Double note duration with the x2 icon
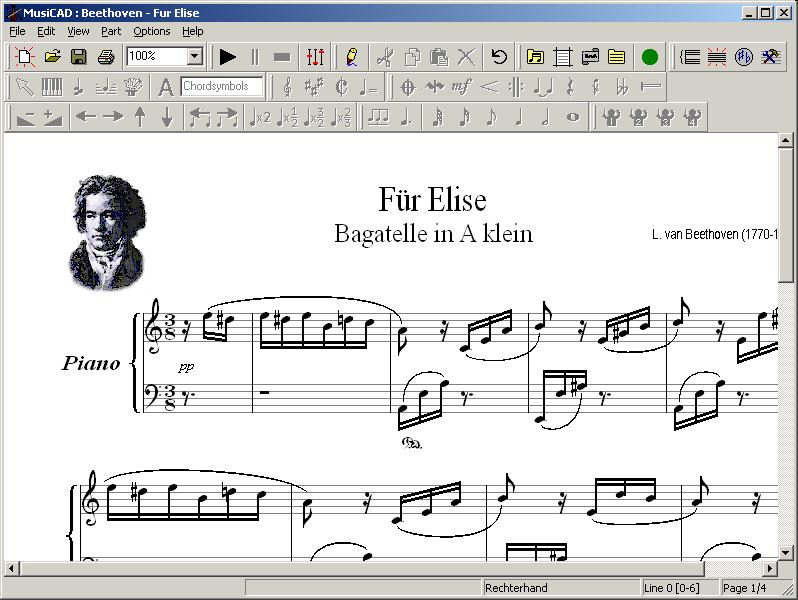 (260, 117)
